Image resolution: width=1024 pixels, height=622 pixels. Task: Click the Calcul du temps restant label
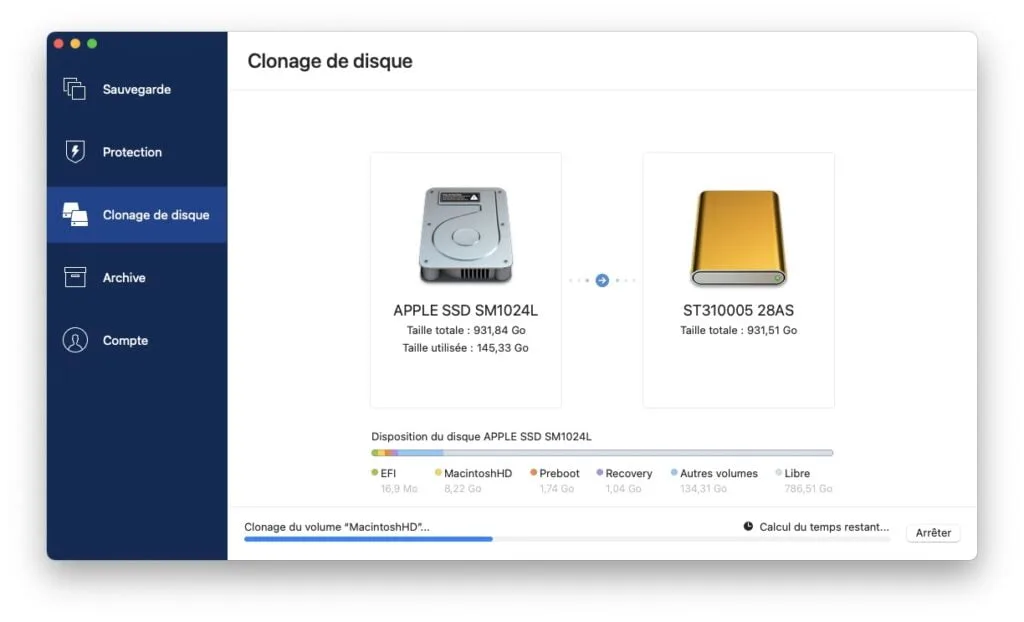(822, 526)
